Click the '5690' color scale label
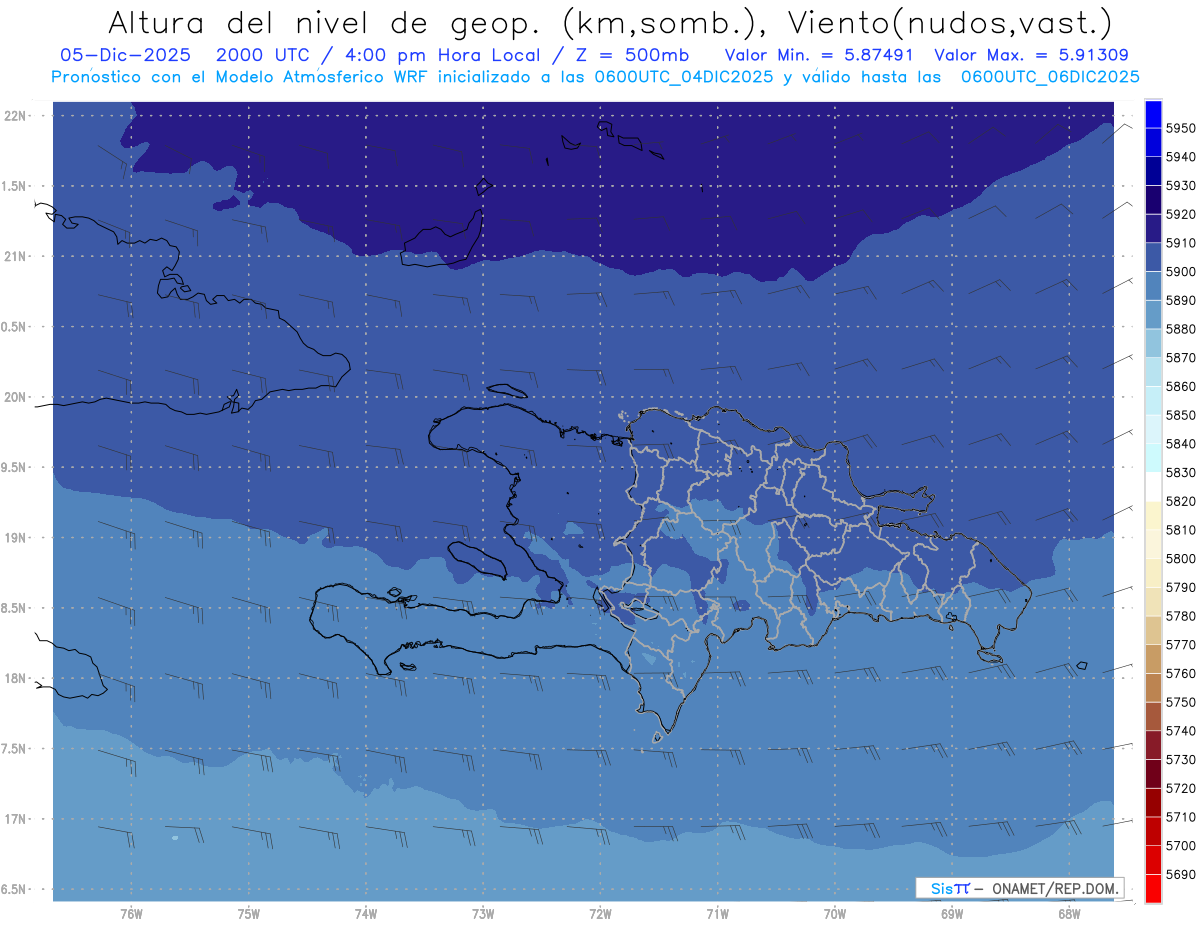The width and height of the screenshot is (1200, 927). tap(1181, 875)
